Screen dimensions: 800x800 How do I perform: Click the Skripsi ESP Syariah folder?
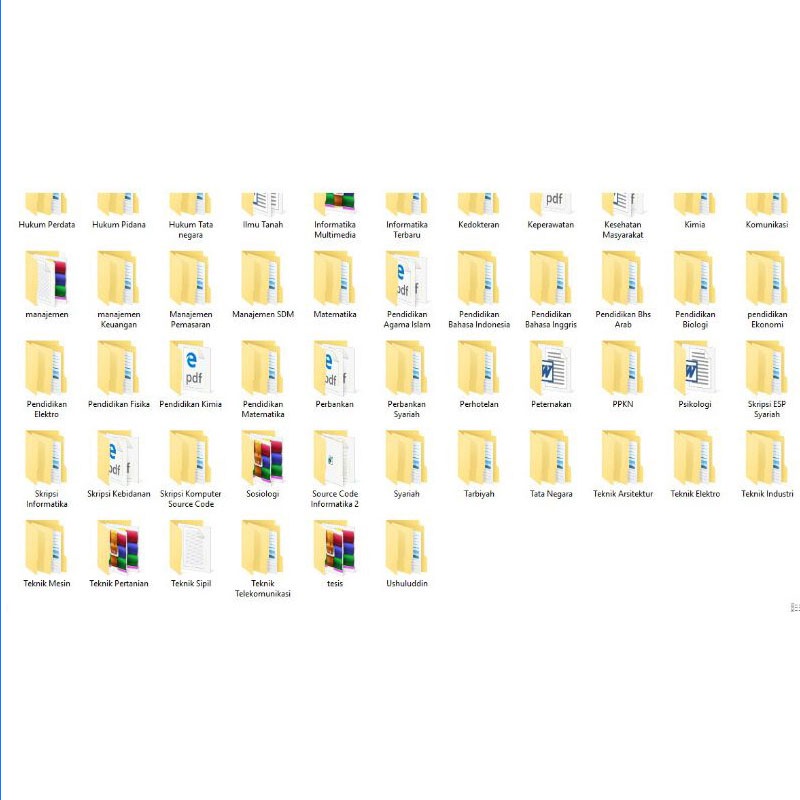[x=767, y=368]
